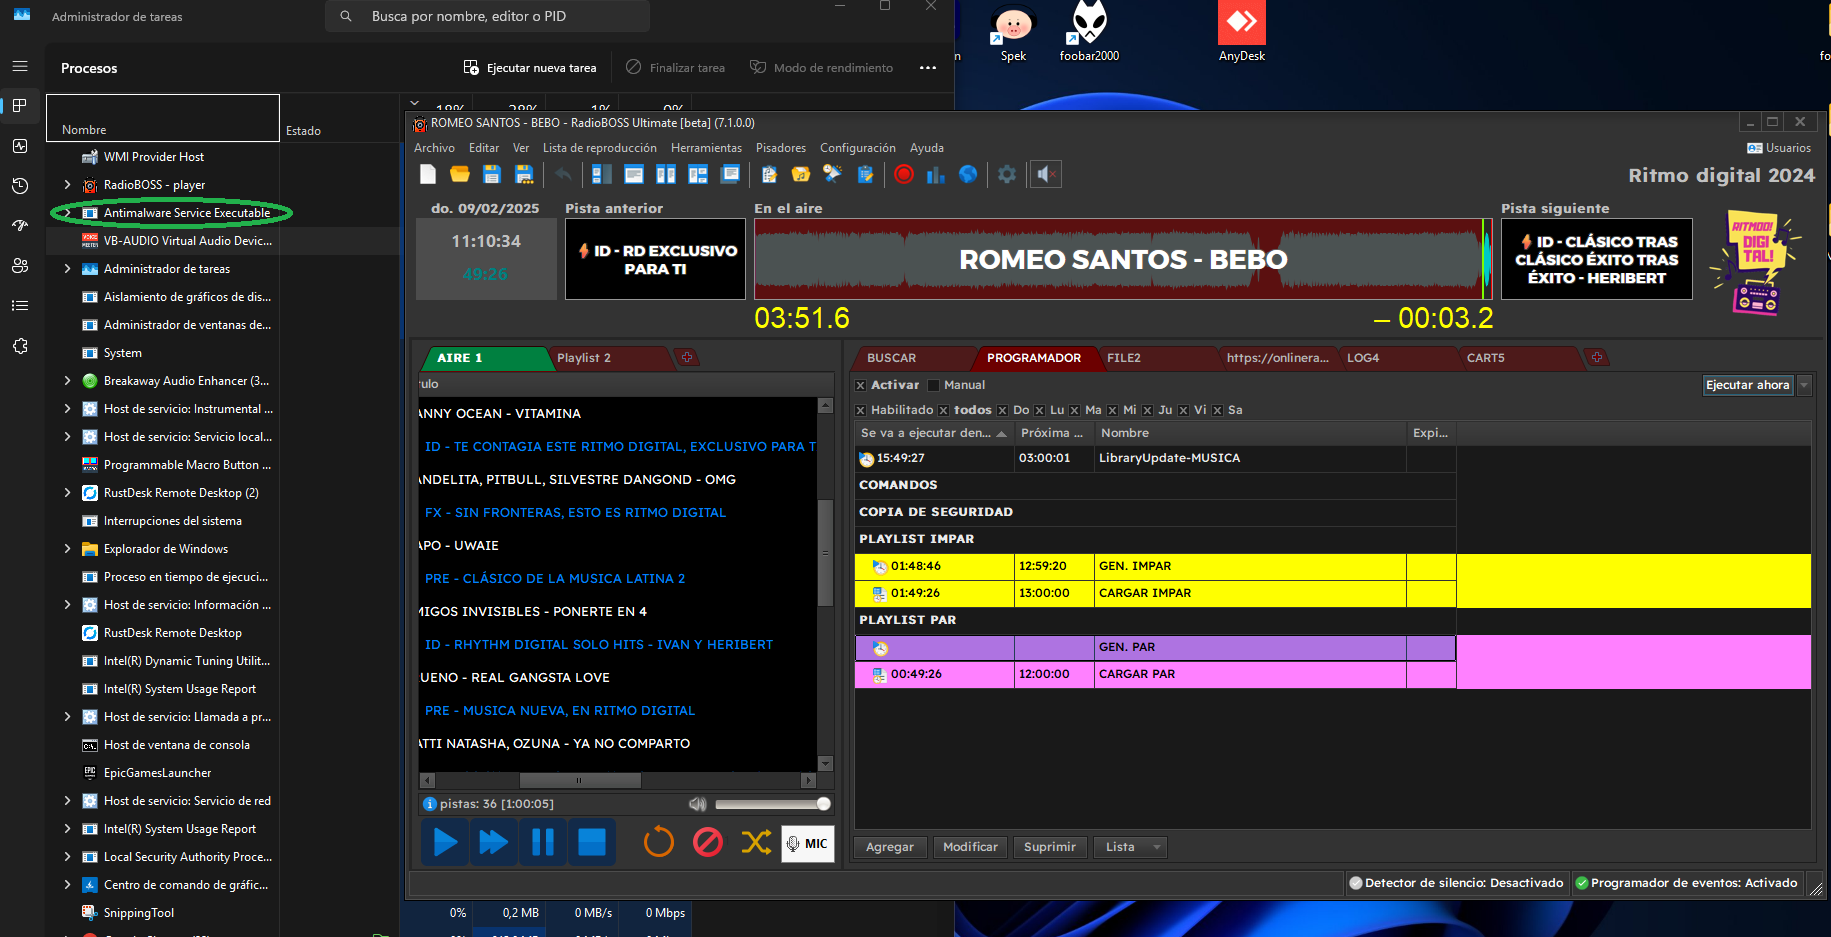Open playlist with yellow folder icon
Image resolution: width=1831 pixels, height=937 pixels.
pos(460,174)
